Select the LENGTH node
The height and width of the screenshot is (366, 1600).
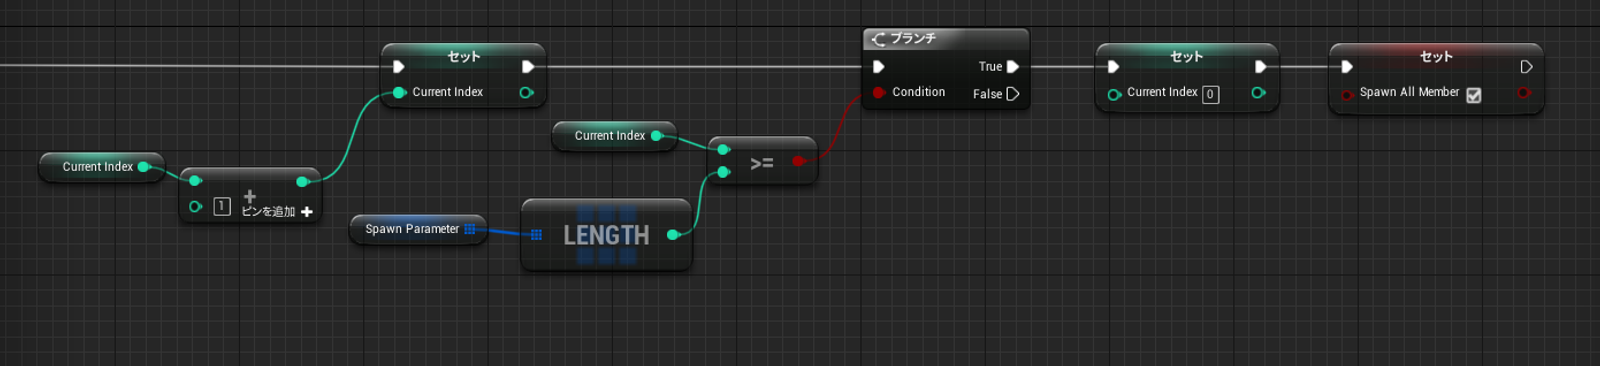click(606, 235)
